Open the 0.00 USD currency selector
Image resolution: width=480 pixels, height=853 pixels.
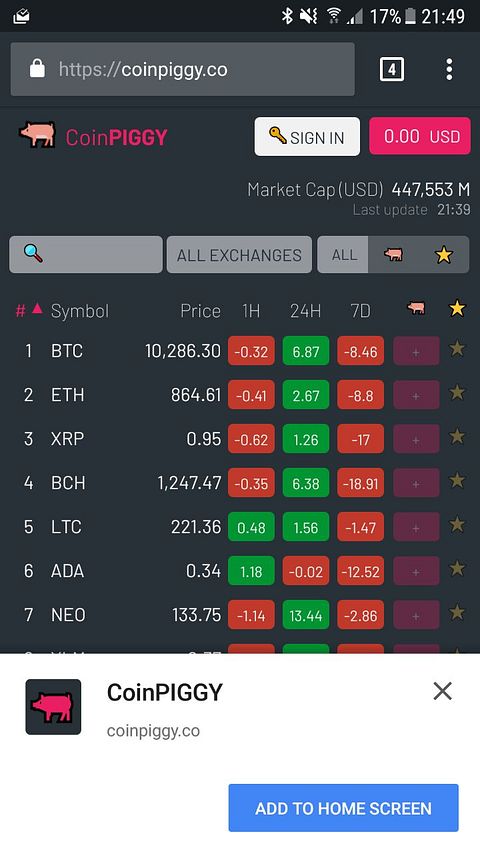click(420, 136)
